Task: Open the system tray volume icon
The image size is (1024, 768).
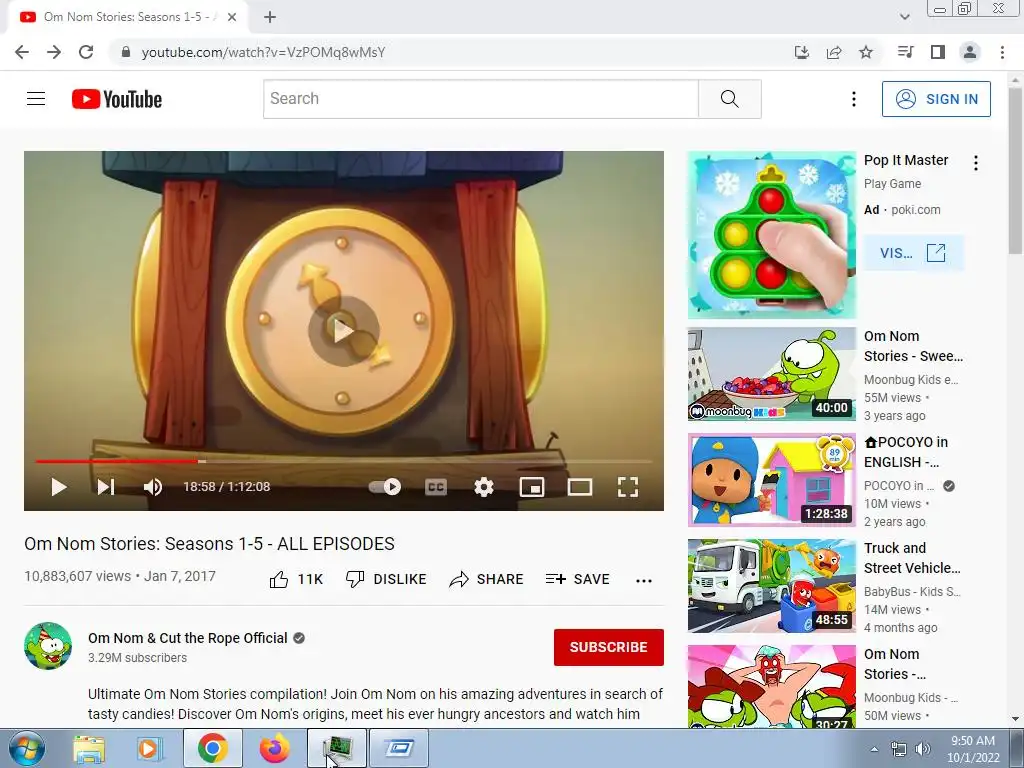Action: [923, 749]
